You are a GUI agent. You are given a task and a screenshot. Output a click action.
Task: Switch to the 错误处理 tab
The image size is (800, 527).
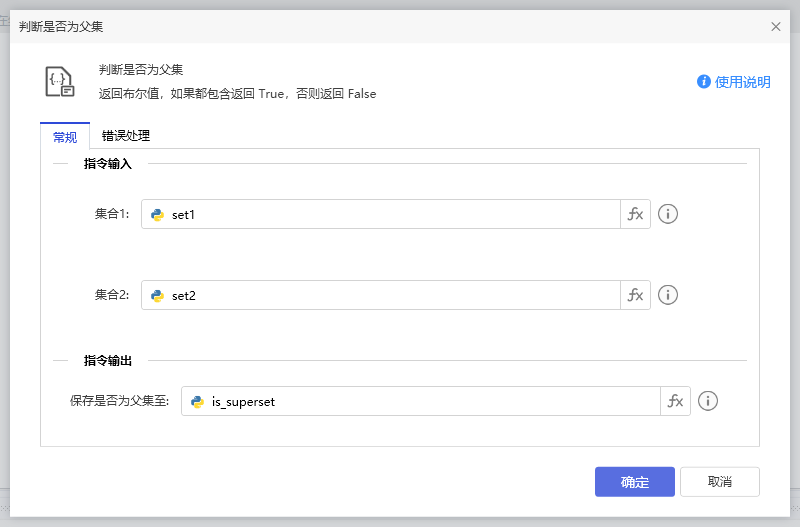(126, 136)
